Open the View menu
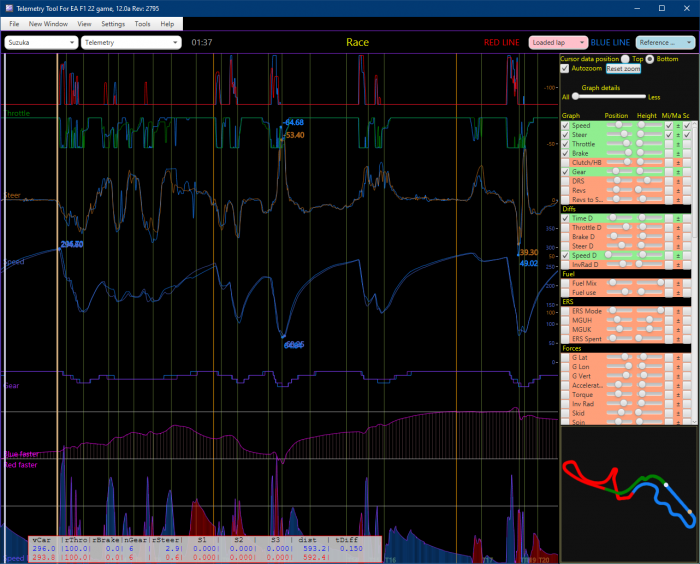The height and width of the screenshot is (564, 700). [84, 24]
